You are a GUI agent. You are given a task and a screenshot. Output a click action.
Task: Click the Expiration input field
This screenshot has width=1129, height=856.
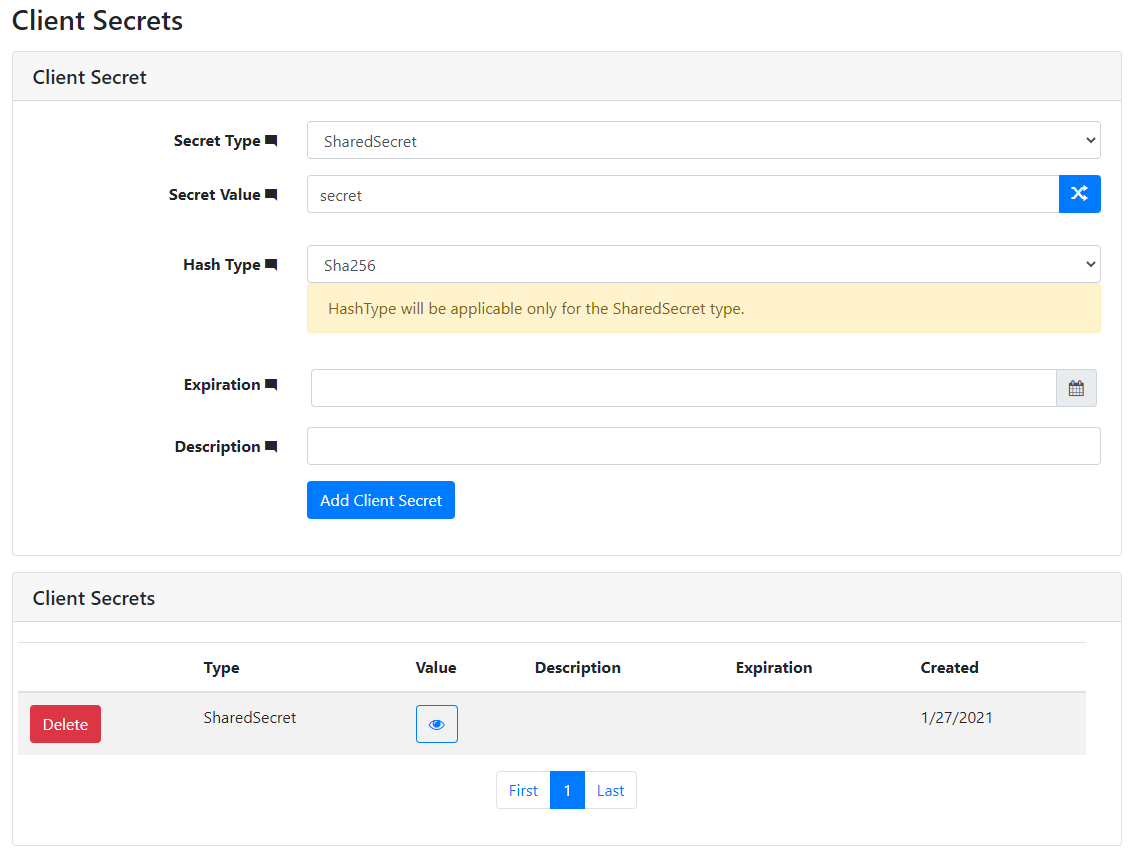(650, 388)
